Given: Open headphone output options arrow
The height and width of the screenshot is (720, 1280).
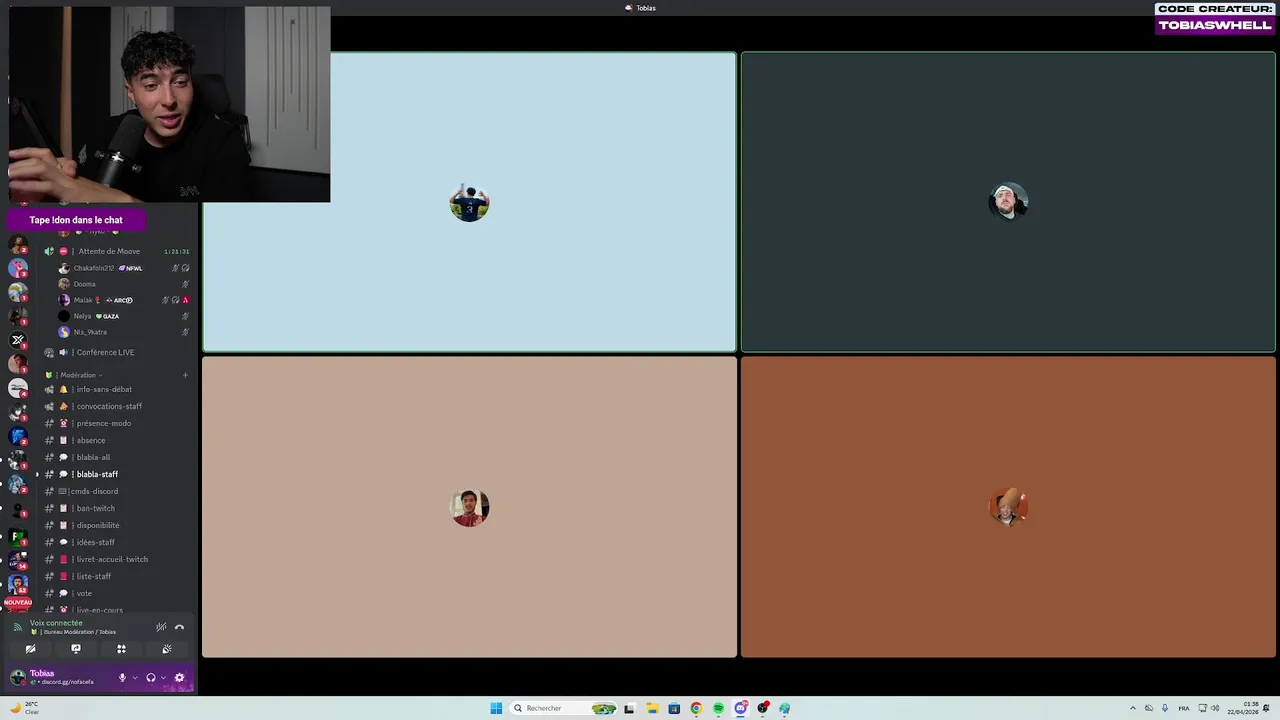Looking at the screenshot, I should (163, 677).
